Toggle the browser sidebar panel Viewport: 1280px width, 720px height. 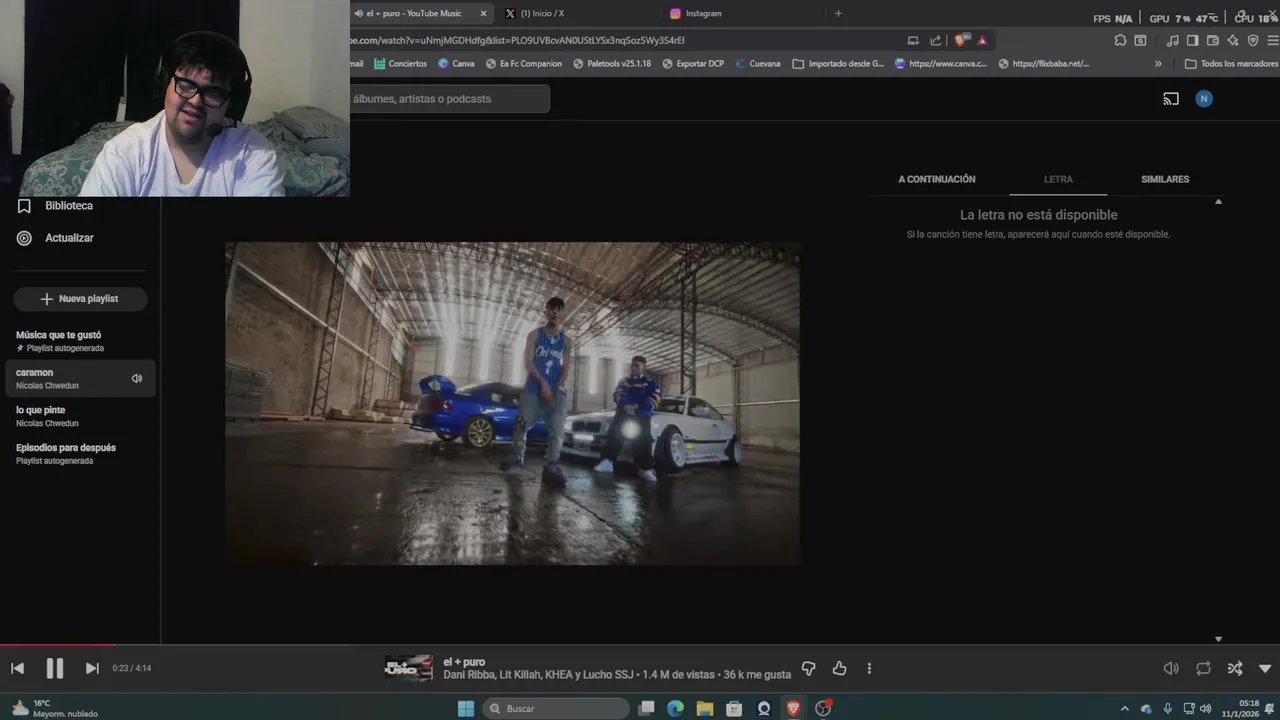tap(1192, 40)
